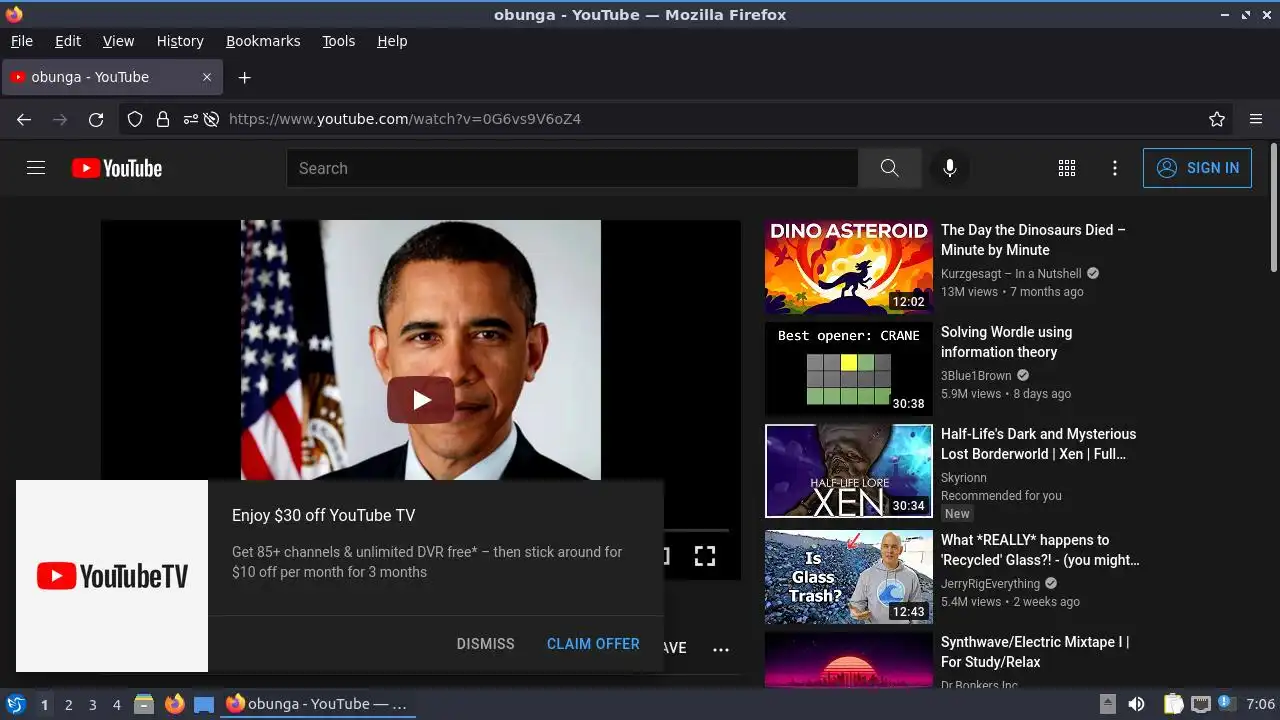
Task: Open 'Half-Life's Dark and Mysterious' title
Action: (1038, 444)
